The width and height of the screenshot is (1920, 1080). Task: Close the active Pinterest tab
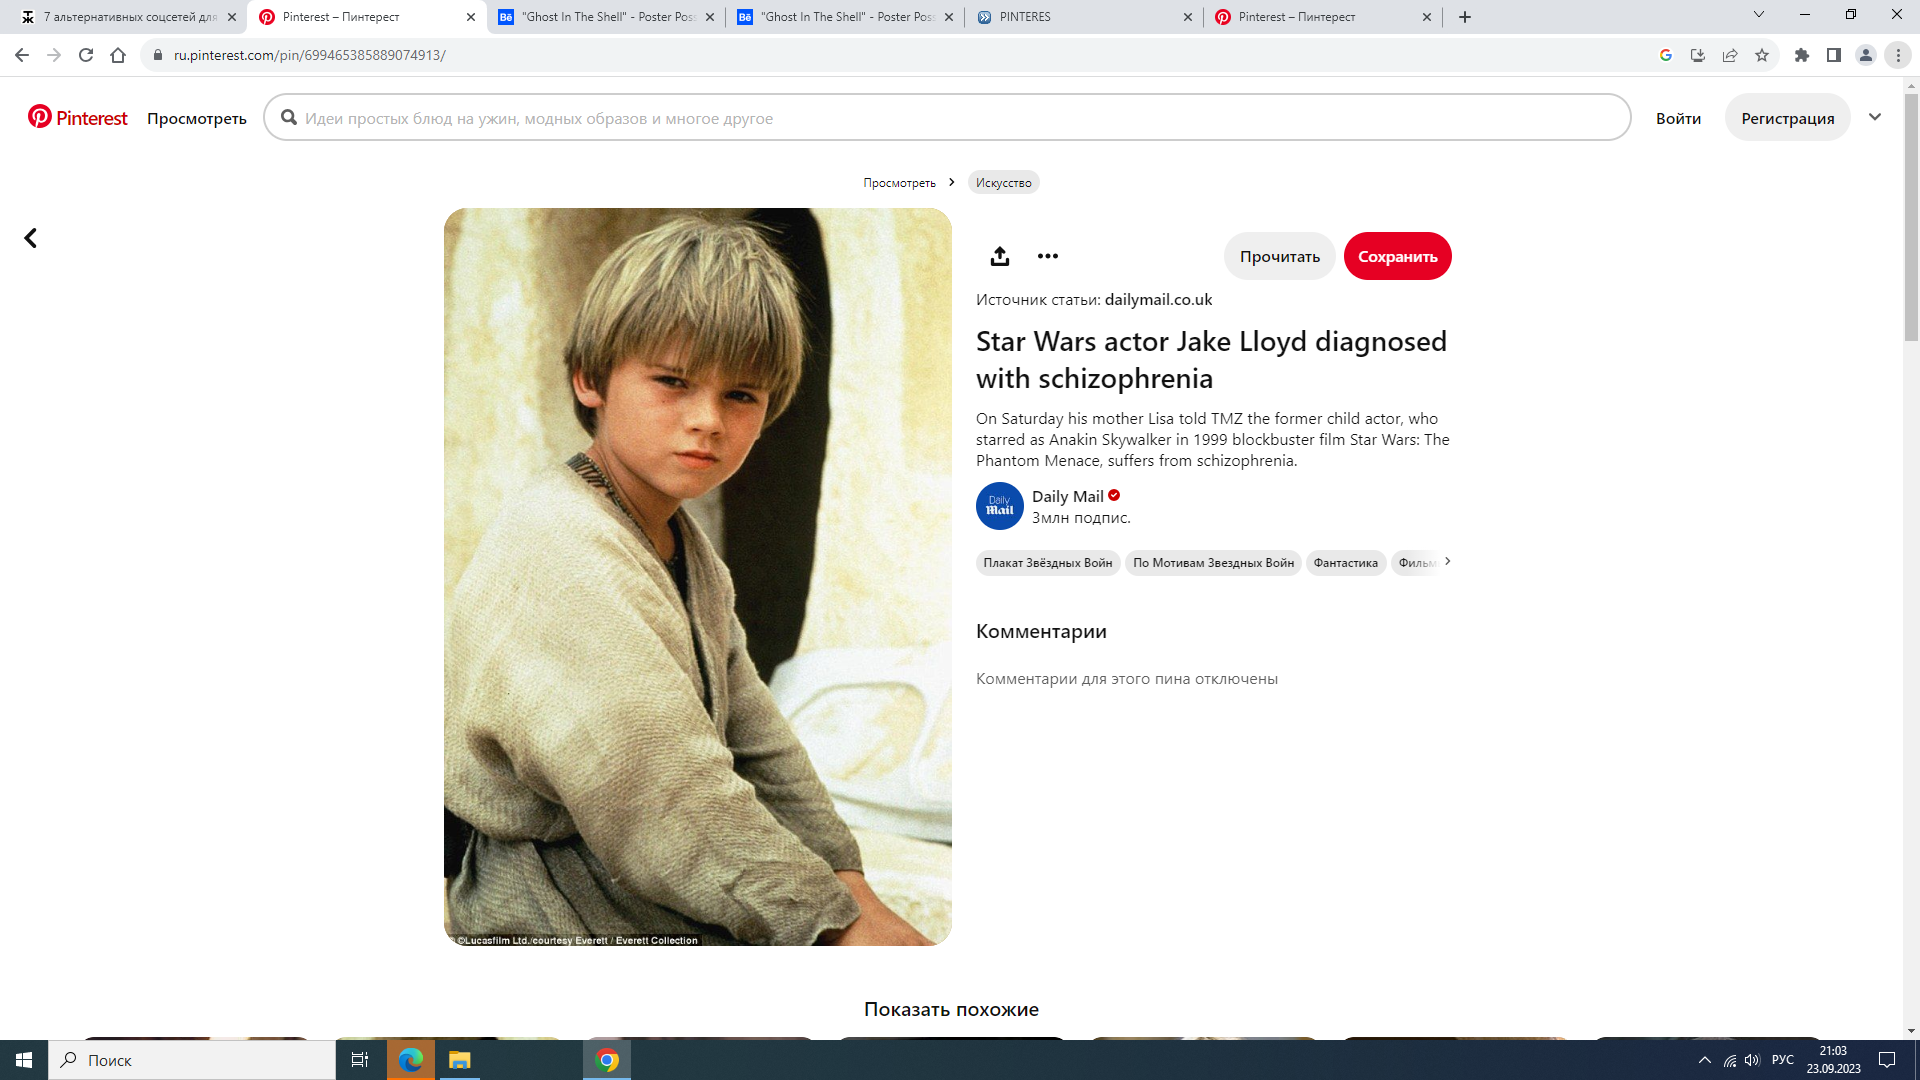(x=471, y=17)
